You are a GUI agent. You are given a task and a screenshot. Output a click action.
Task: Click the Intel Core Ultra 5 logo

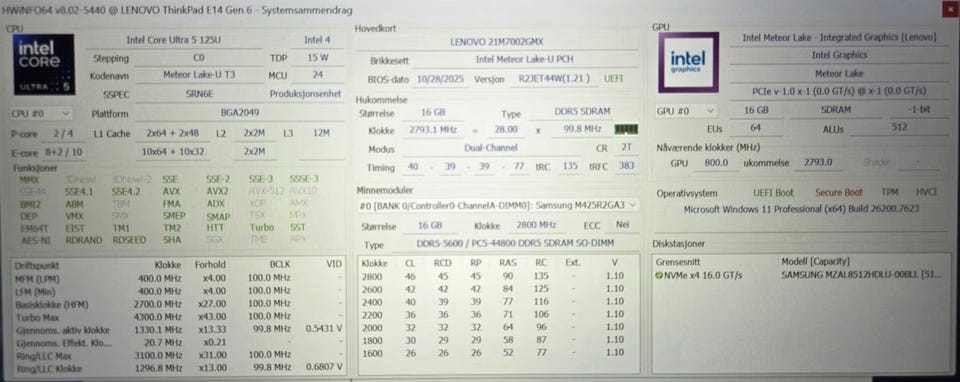(44, 64)
